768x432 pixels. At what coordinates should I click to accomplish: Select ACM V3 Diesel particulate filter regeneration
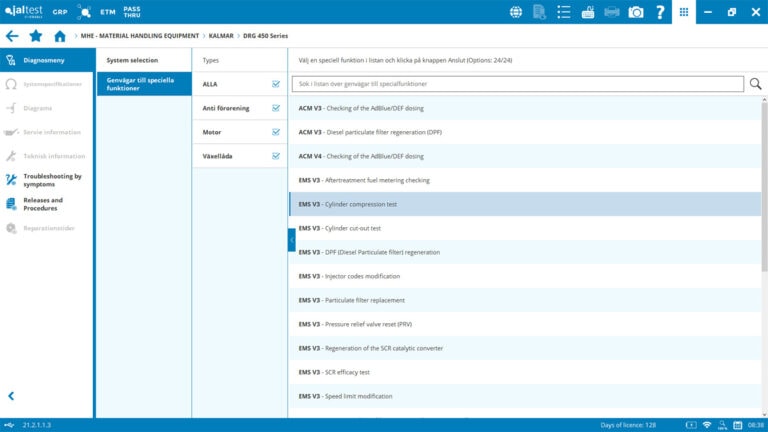tap(525, 132)
